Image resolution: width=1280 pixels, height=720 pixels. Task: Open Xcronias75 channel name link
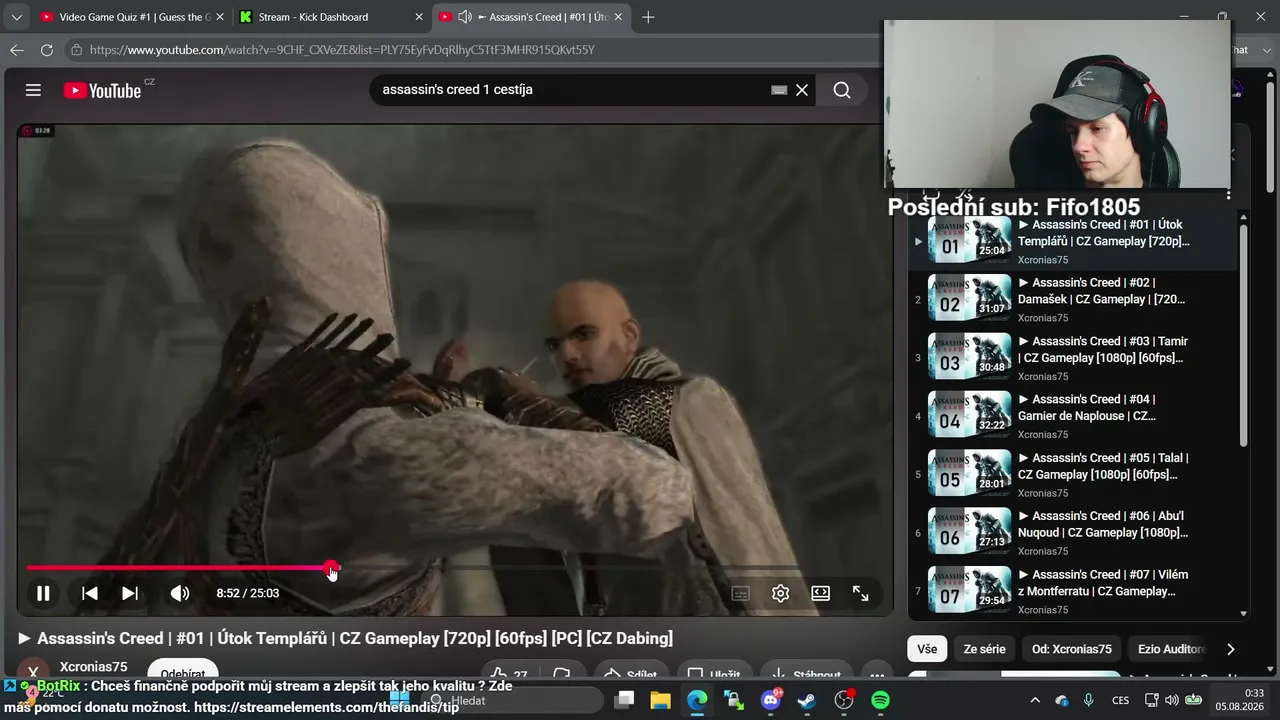(93, 667)
